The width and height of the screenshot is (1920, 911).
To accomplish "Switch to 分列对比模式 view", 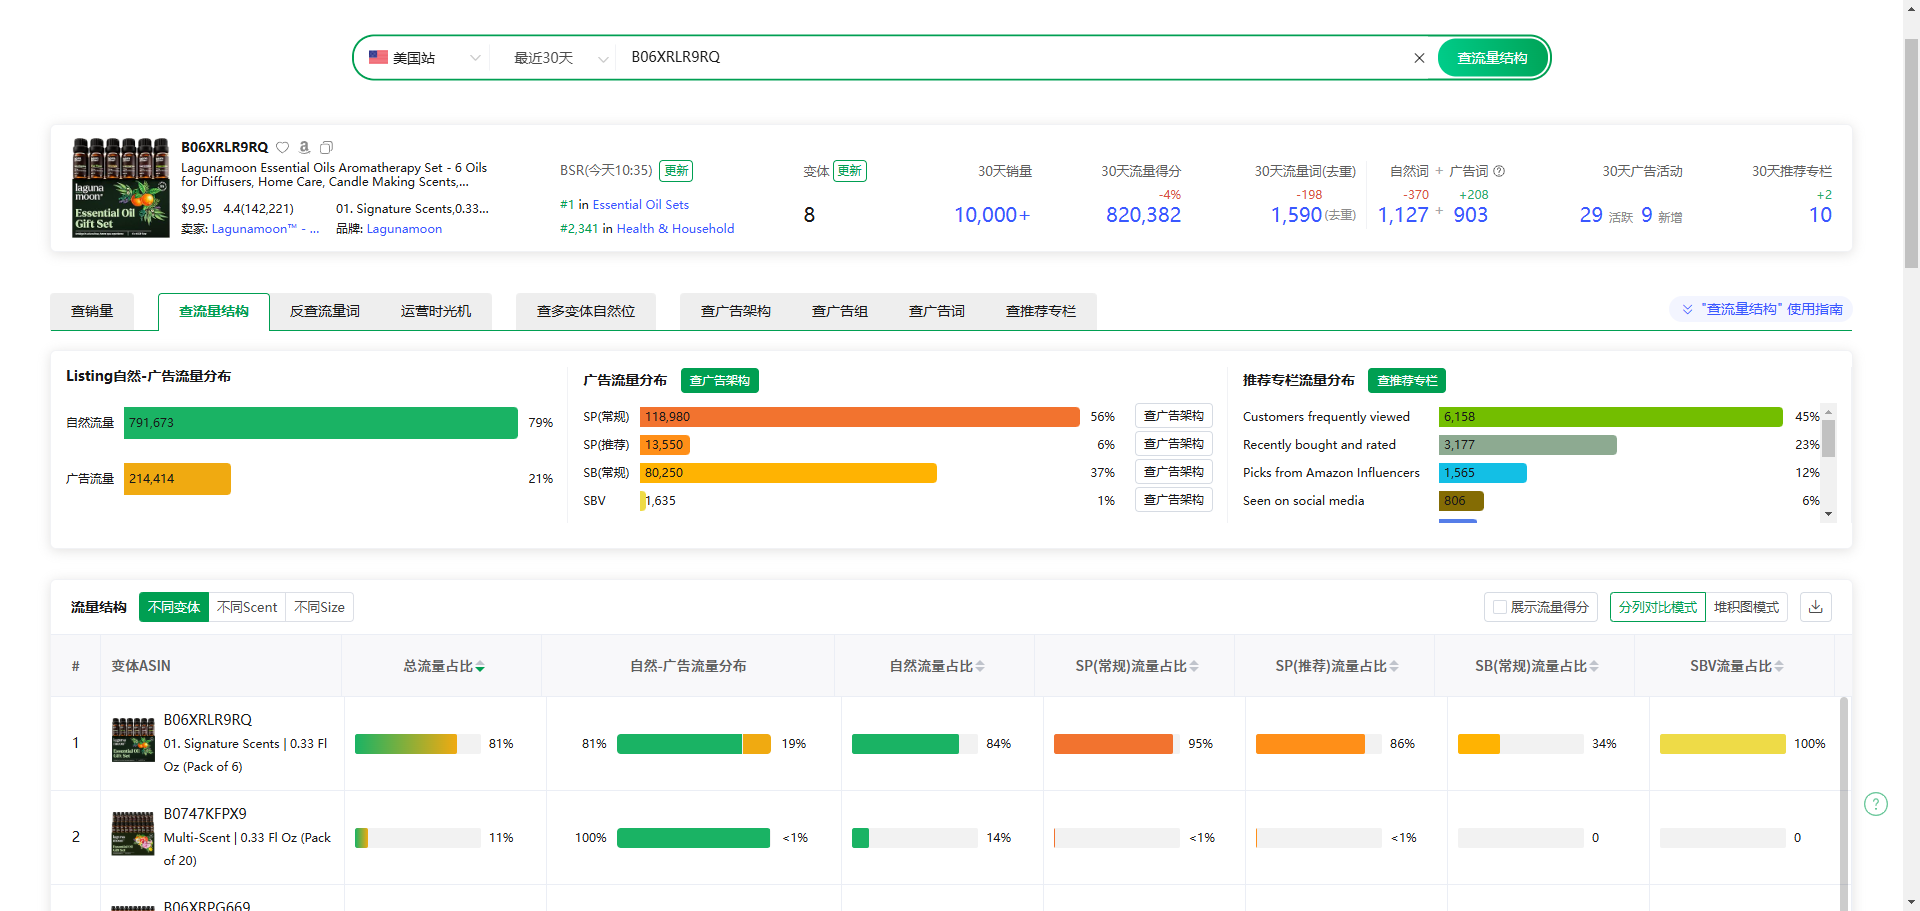I will point(1657,607).
